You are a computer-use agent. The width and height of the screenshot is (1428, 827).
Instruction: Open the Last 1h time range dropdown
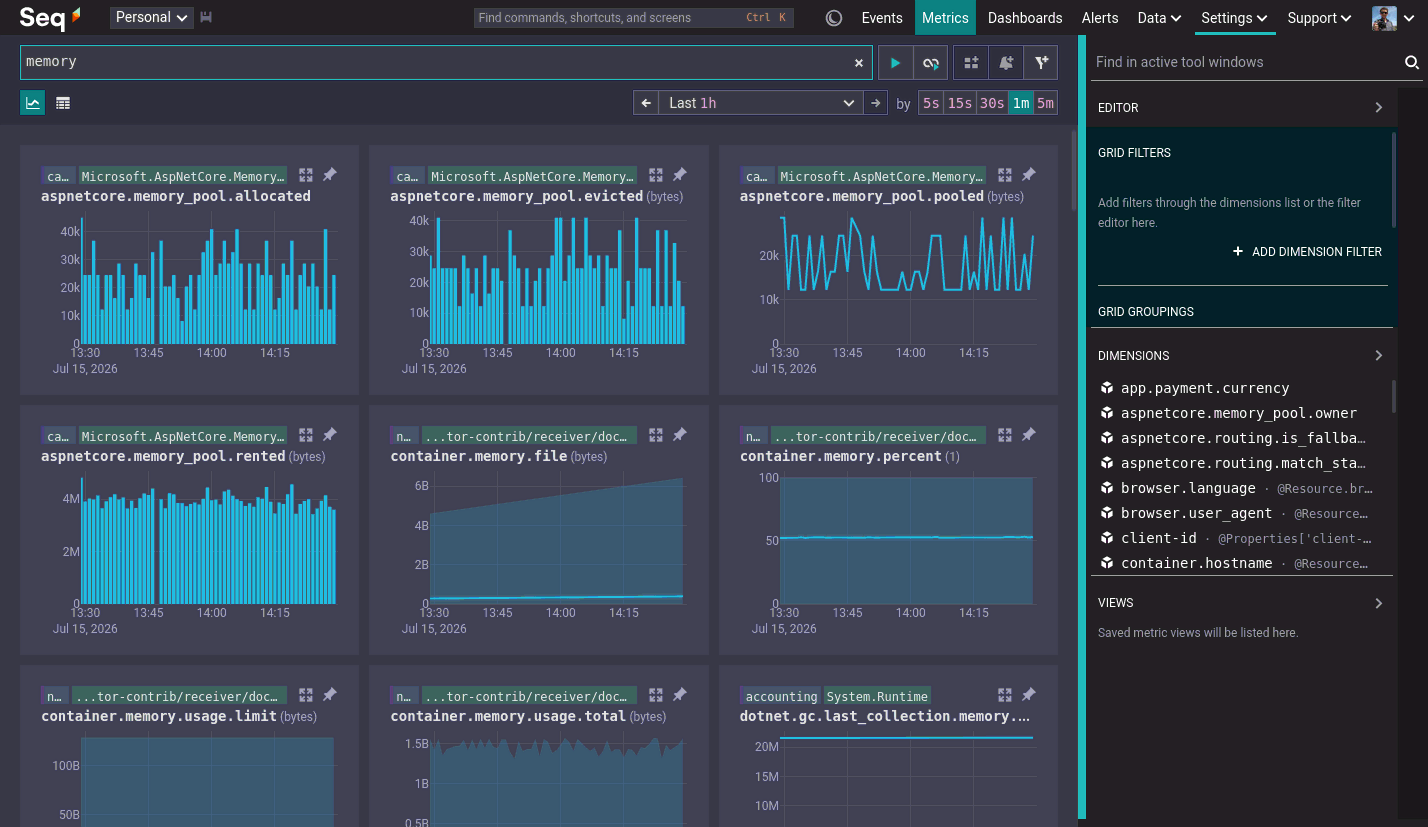761,103
